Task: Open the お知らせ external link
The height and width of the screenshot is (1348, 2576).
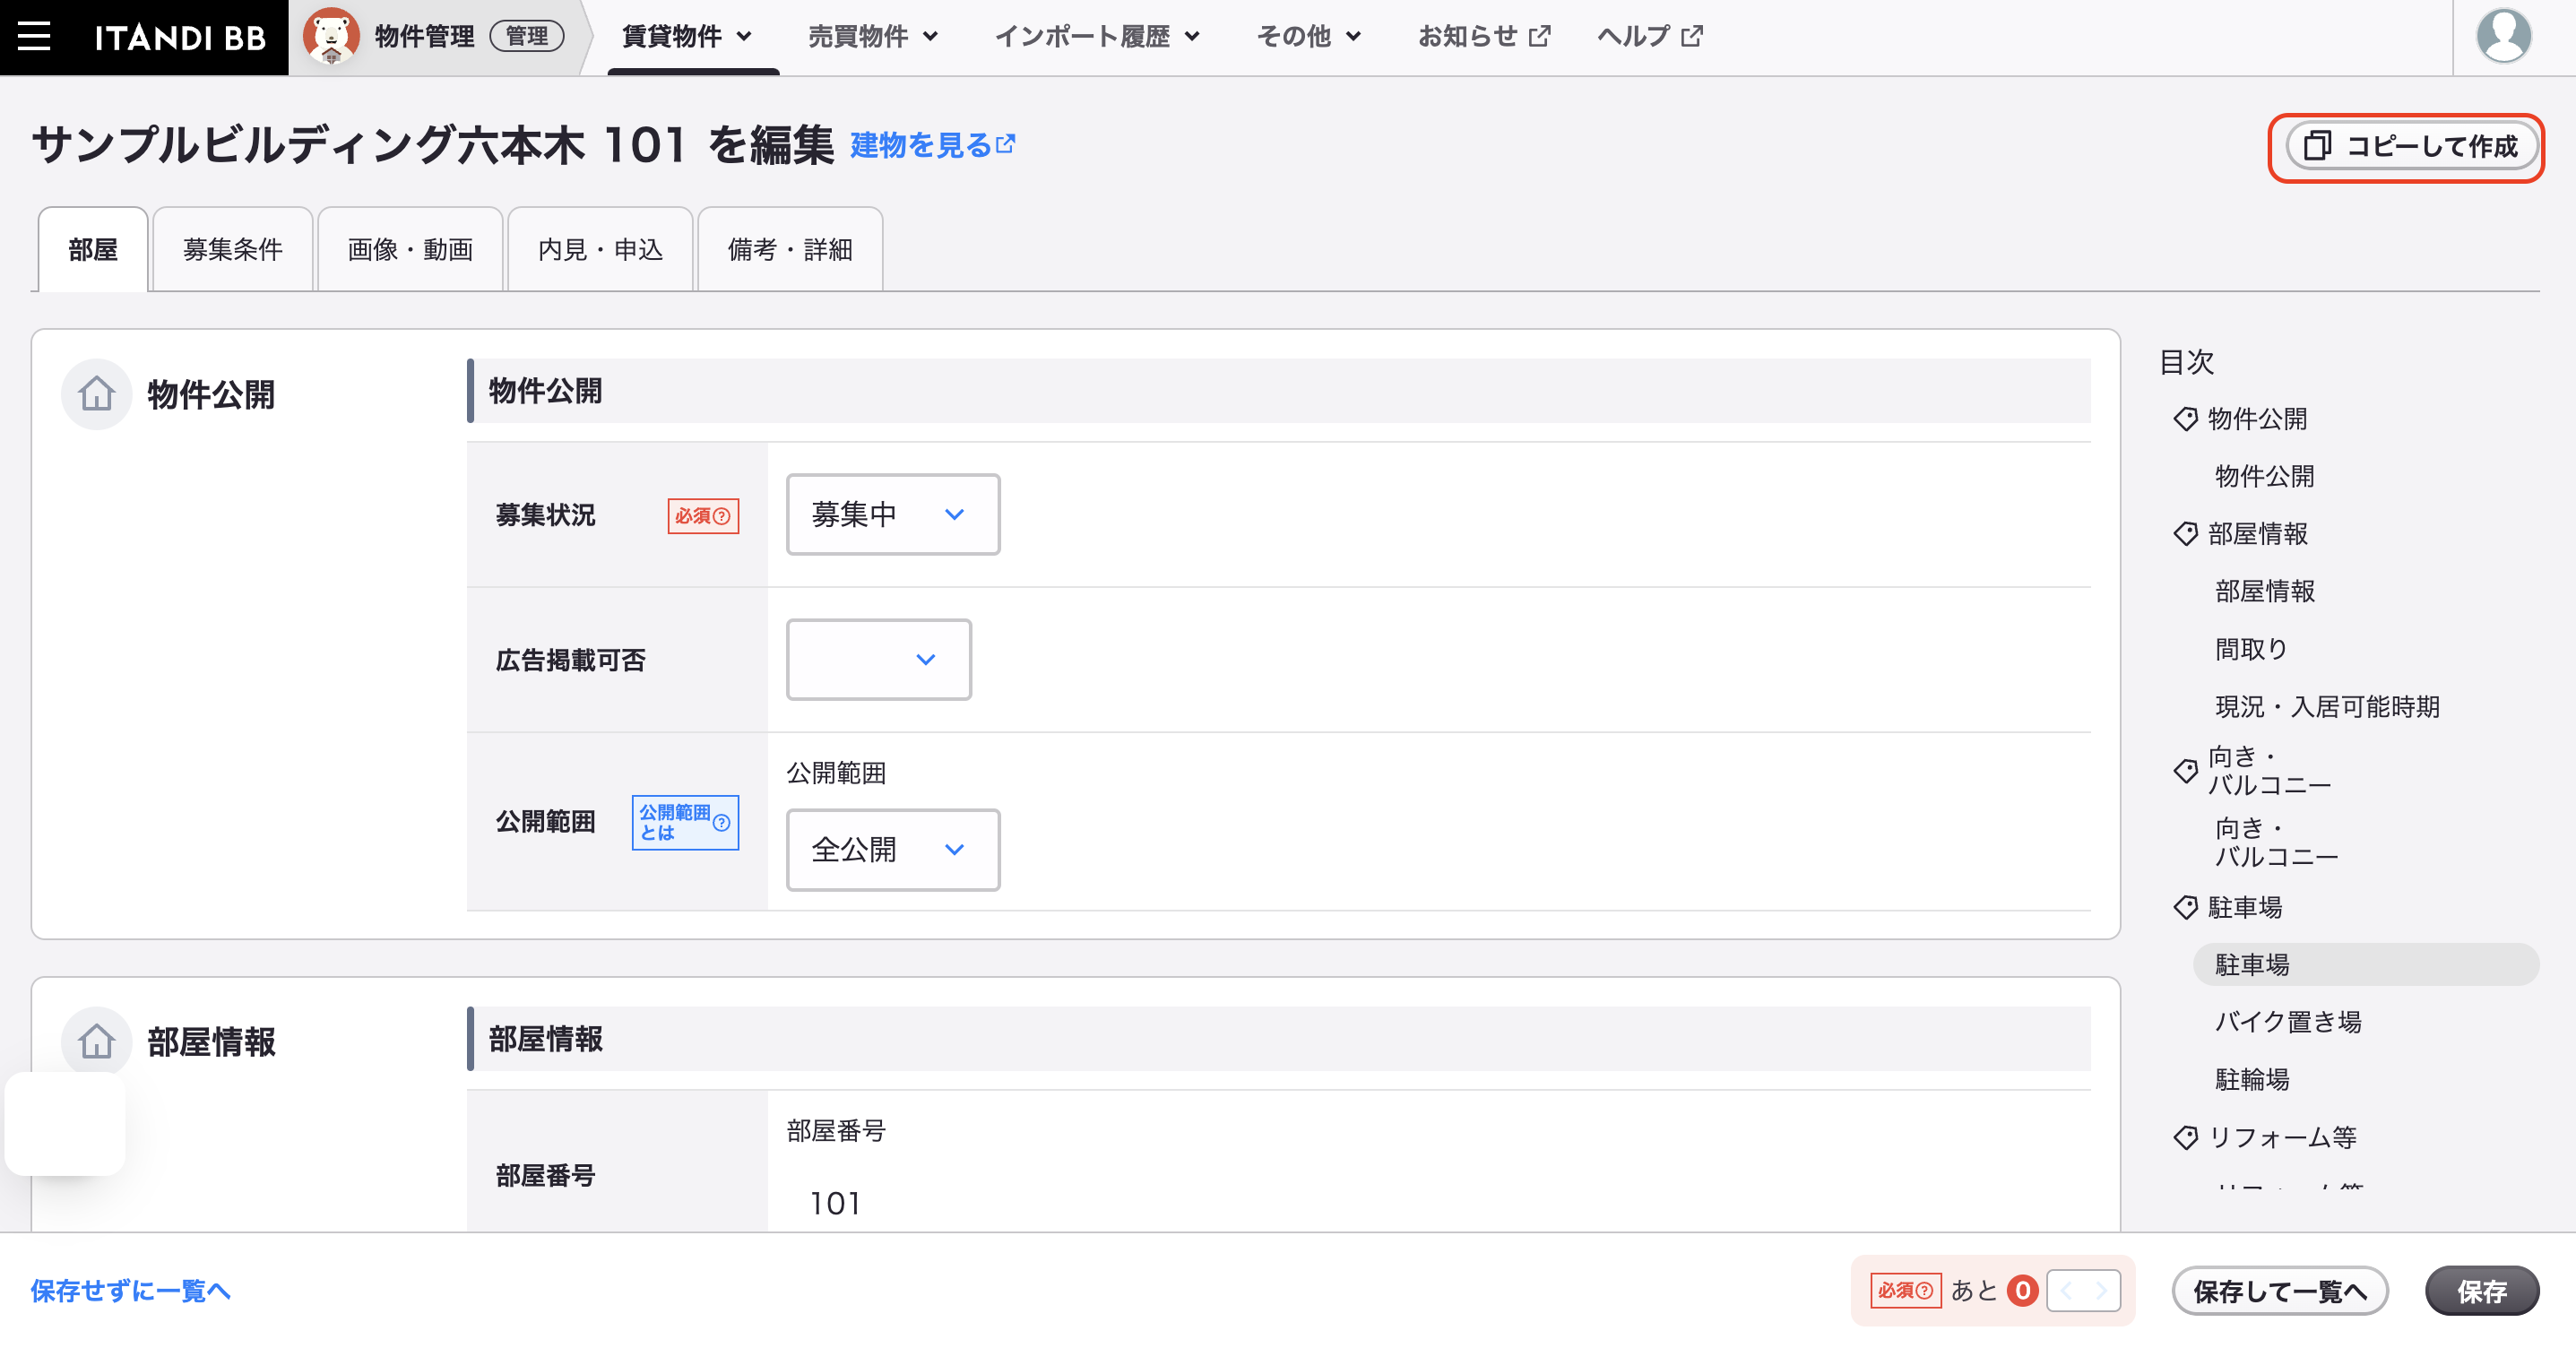Action: coord(1484,37)
